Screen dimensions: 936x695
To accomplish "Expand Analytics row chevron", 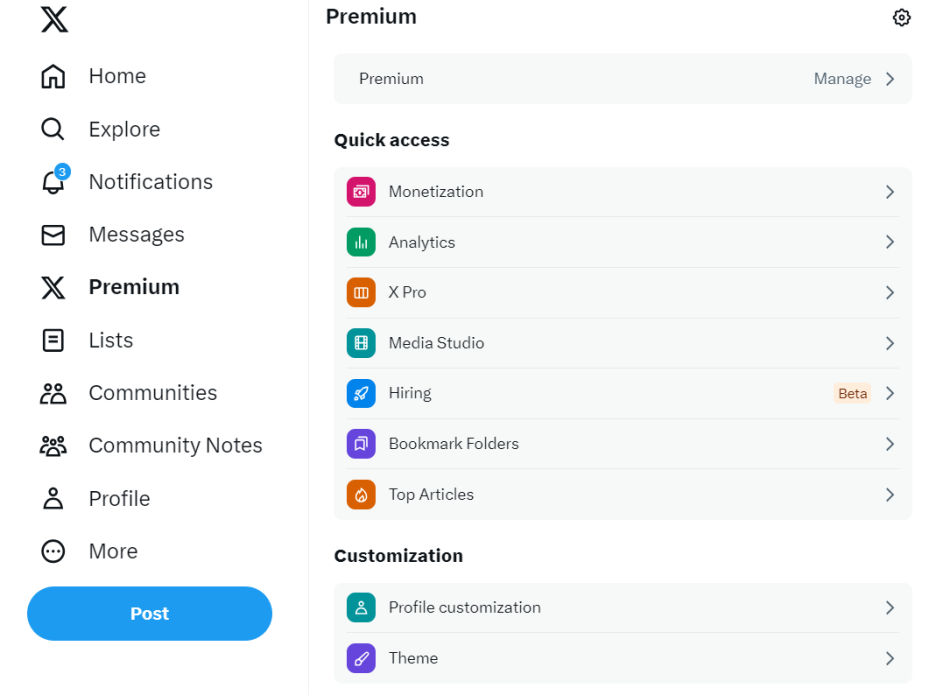I will point(890,242).
